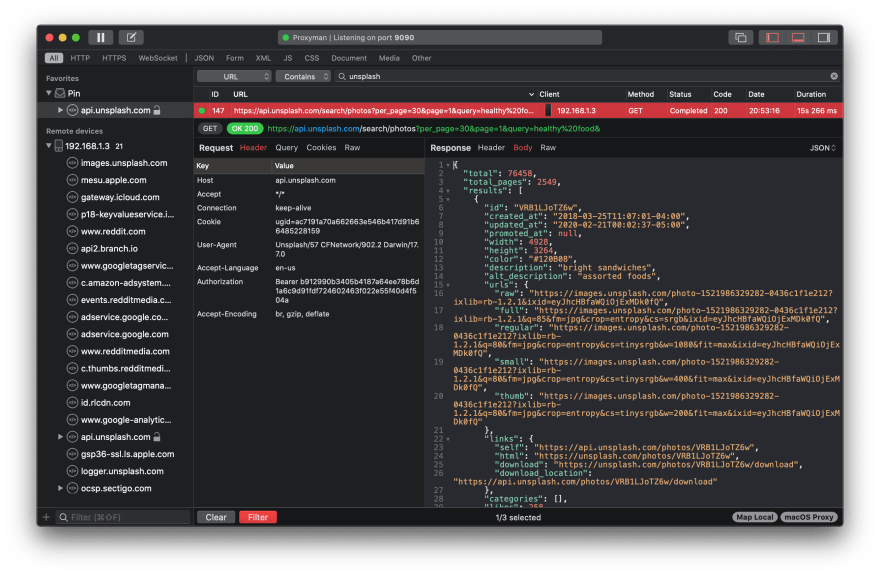Click the green status dot on row 147
Viewport: 880px width, 575px height.
[x=201, y=111]
